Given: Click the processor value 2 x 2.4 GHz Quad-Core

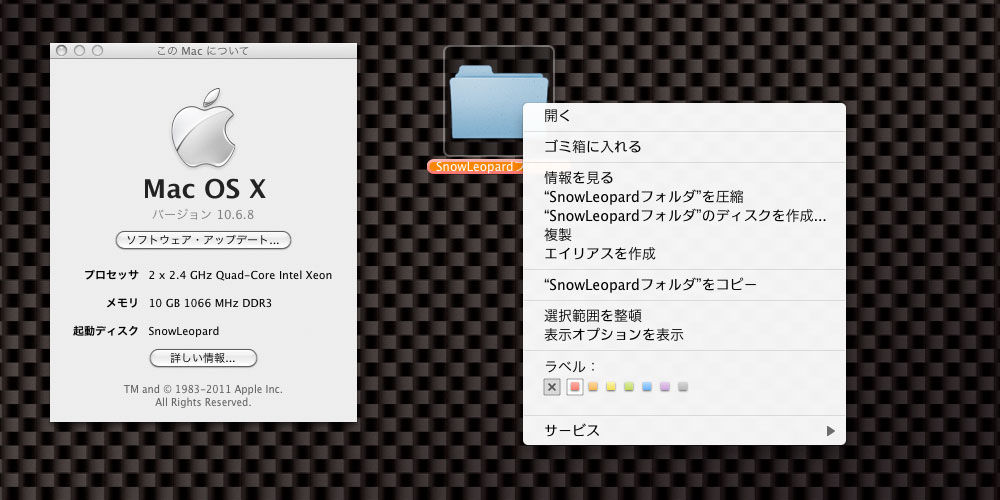Looking at the screenshot, I should pos(240,276).
